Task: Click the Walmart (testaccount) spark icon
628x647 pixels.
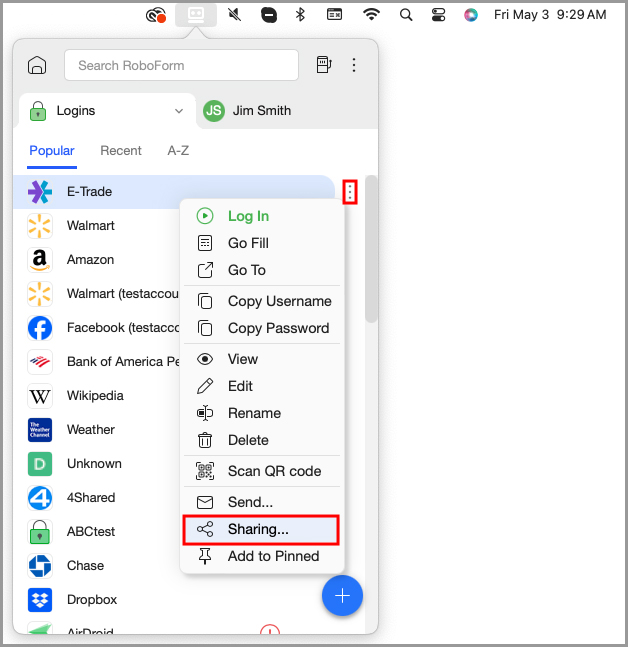Action: (40, 294)
